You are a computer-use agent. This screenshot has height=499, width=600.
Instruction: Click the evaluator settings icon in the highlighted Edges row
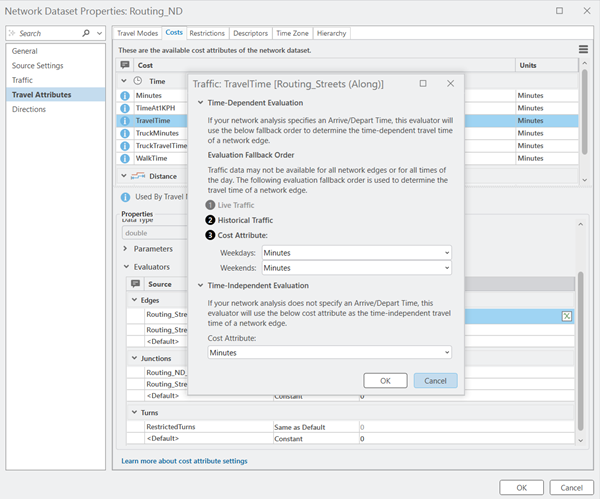click(x=567, y=315)
